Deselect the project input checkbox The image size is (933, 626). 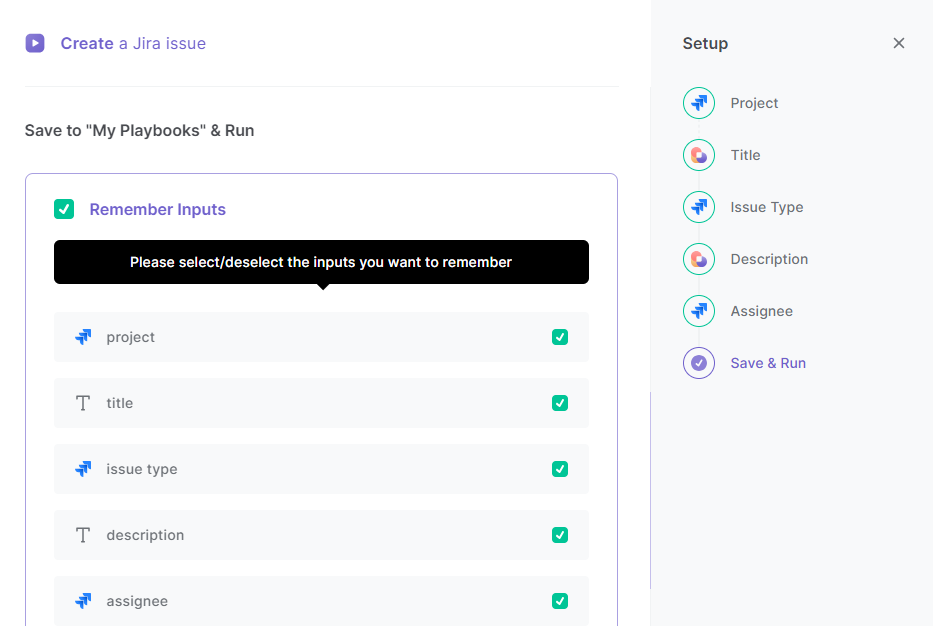pyautogui.click(x=560, y=337)
